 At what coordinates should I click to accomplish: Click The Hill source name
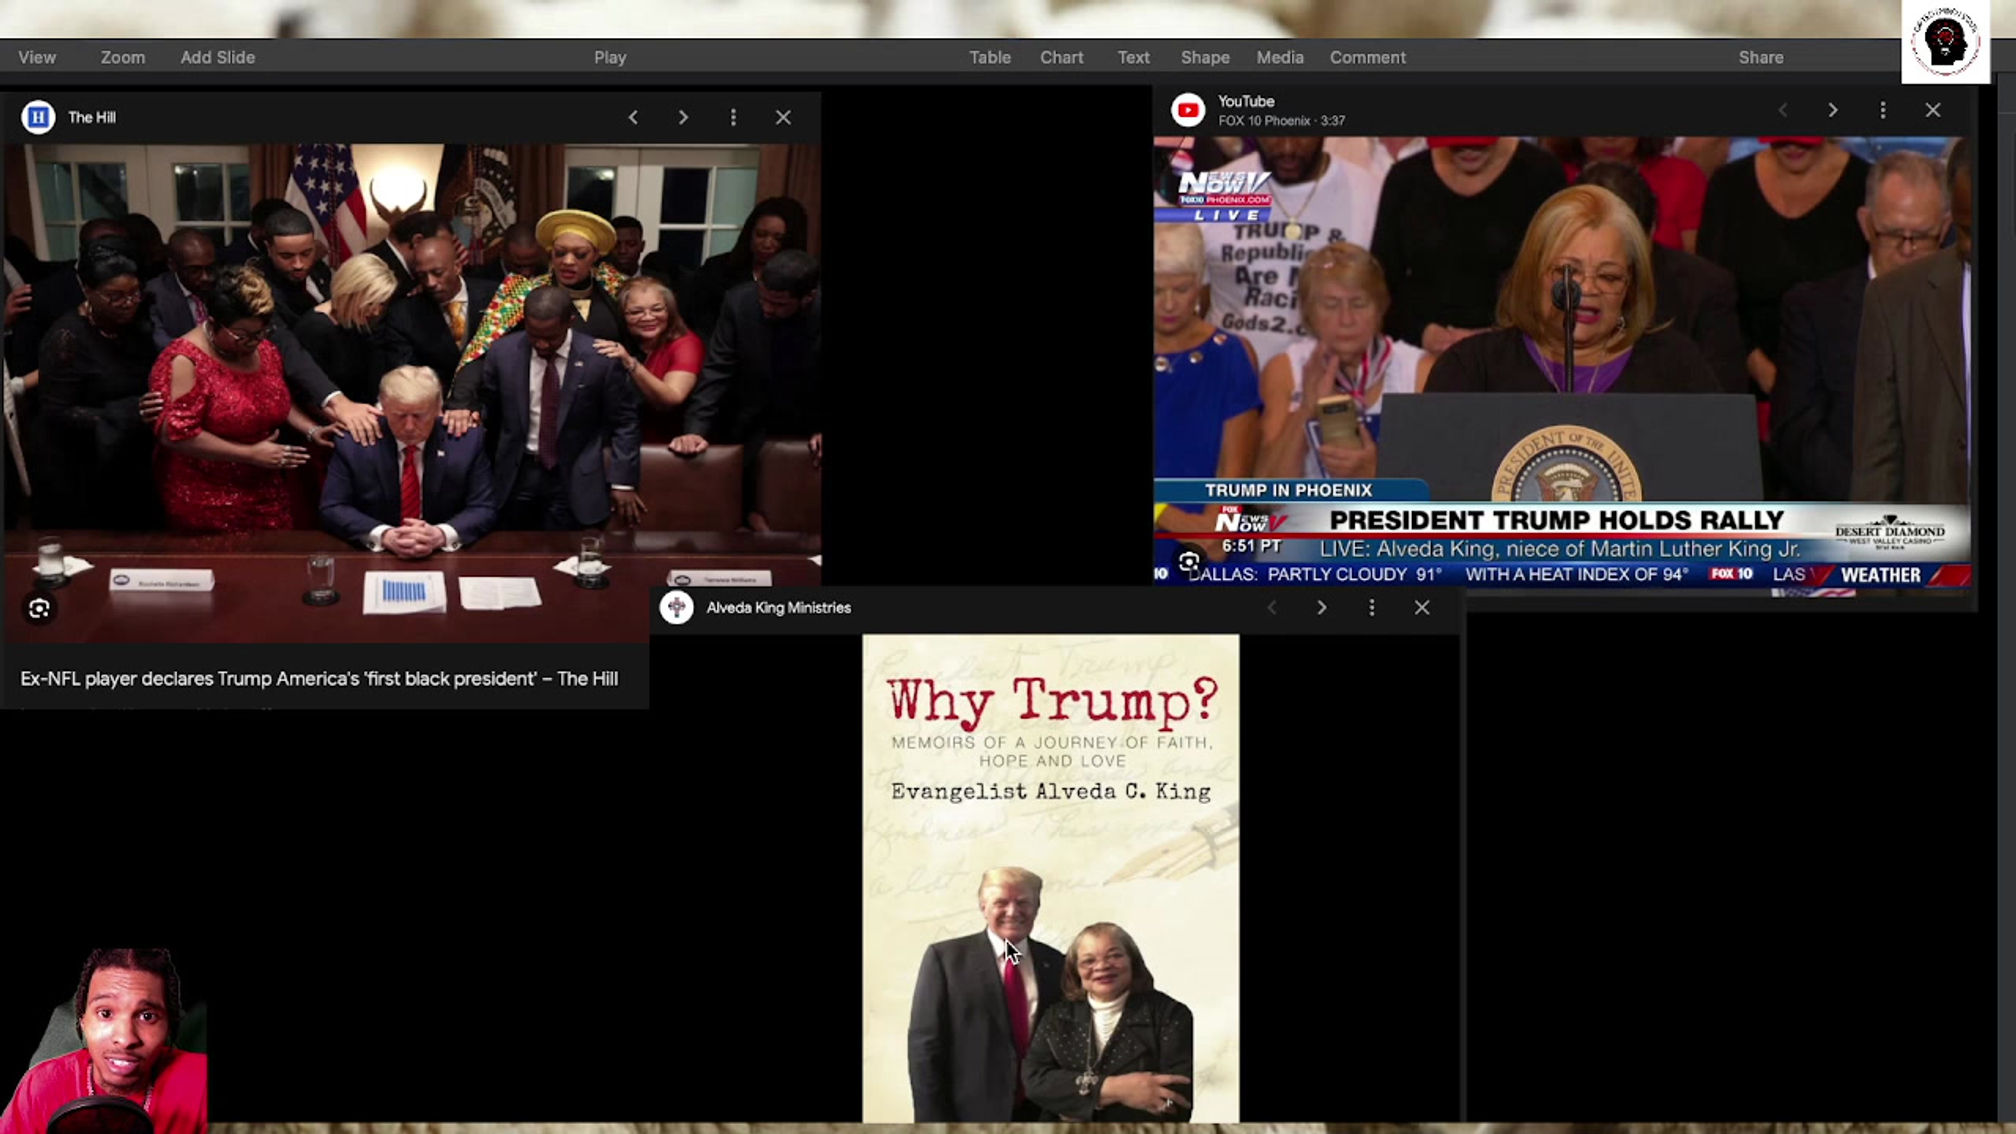[92, 118]
